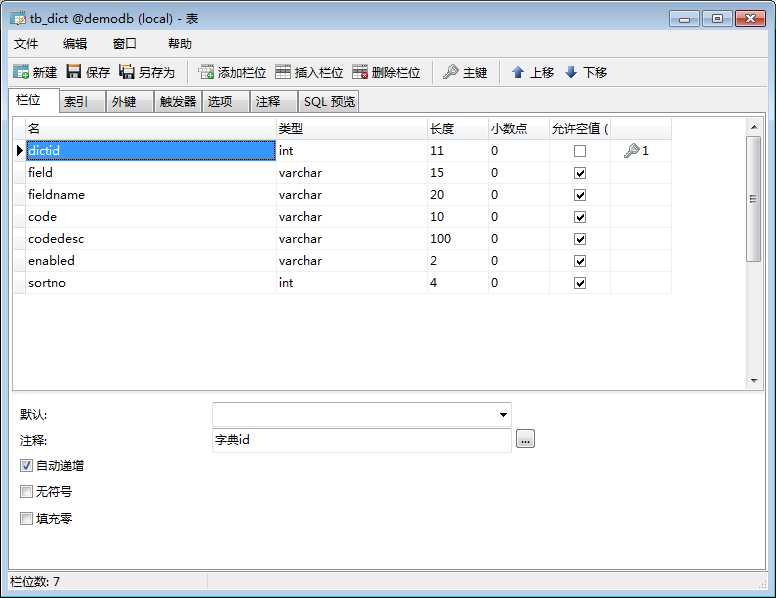The width and height of the screenshot is (776, 598).
Task: Switch to the SQL 预览 tab
Action: coord(329,101)
